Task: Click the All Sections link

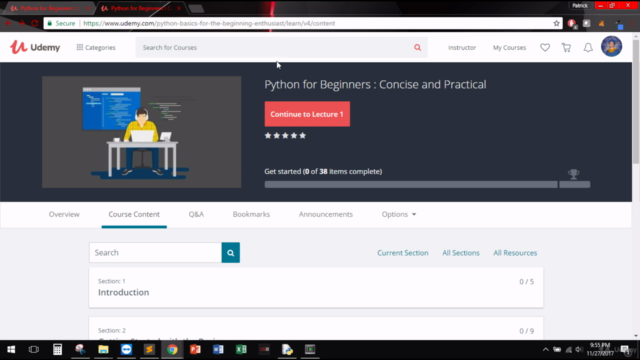Action: [461, 253]
